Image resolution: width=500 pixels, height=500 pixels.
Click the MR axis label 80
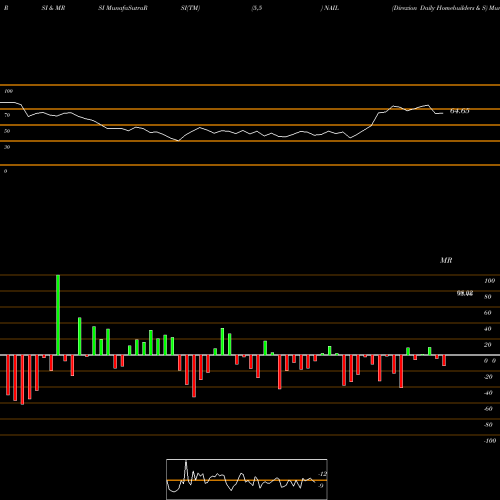(488, 297)
